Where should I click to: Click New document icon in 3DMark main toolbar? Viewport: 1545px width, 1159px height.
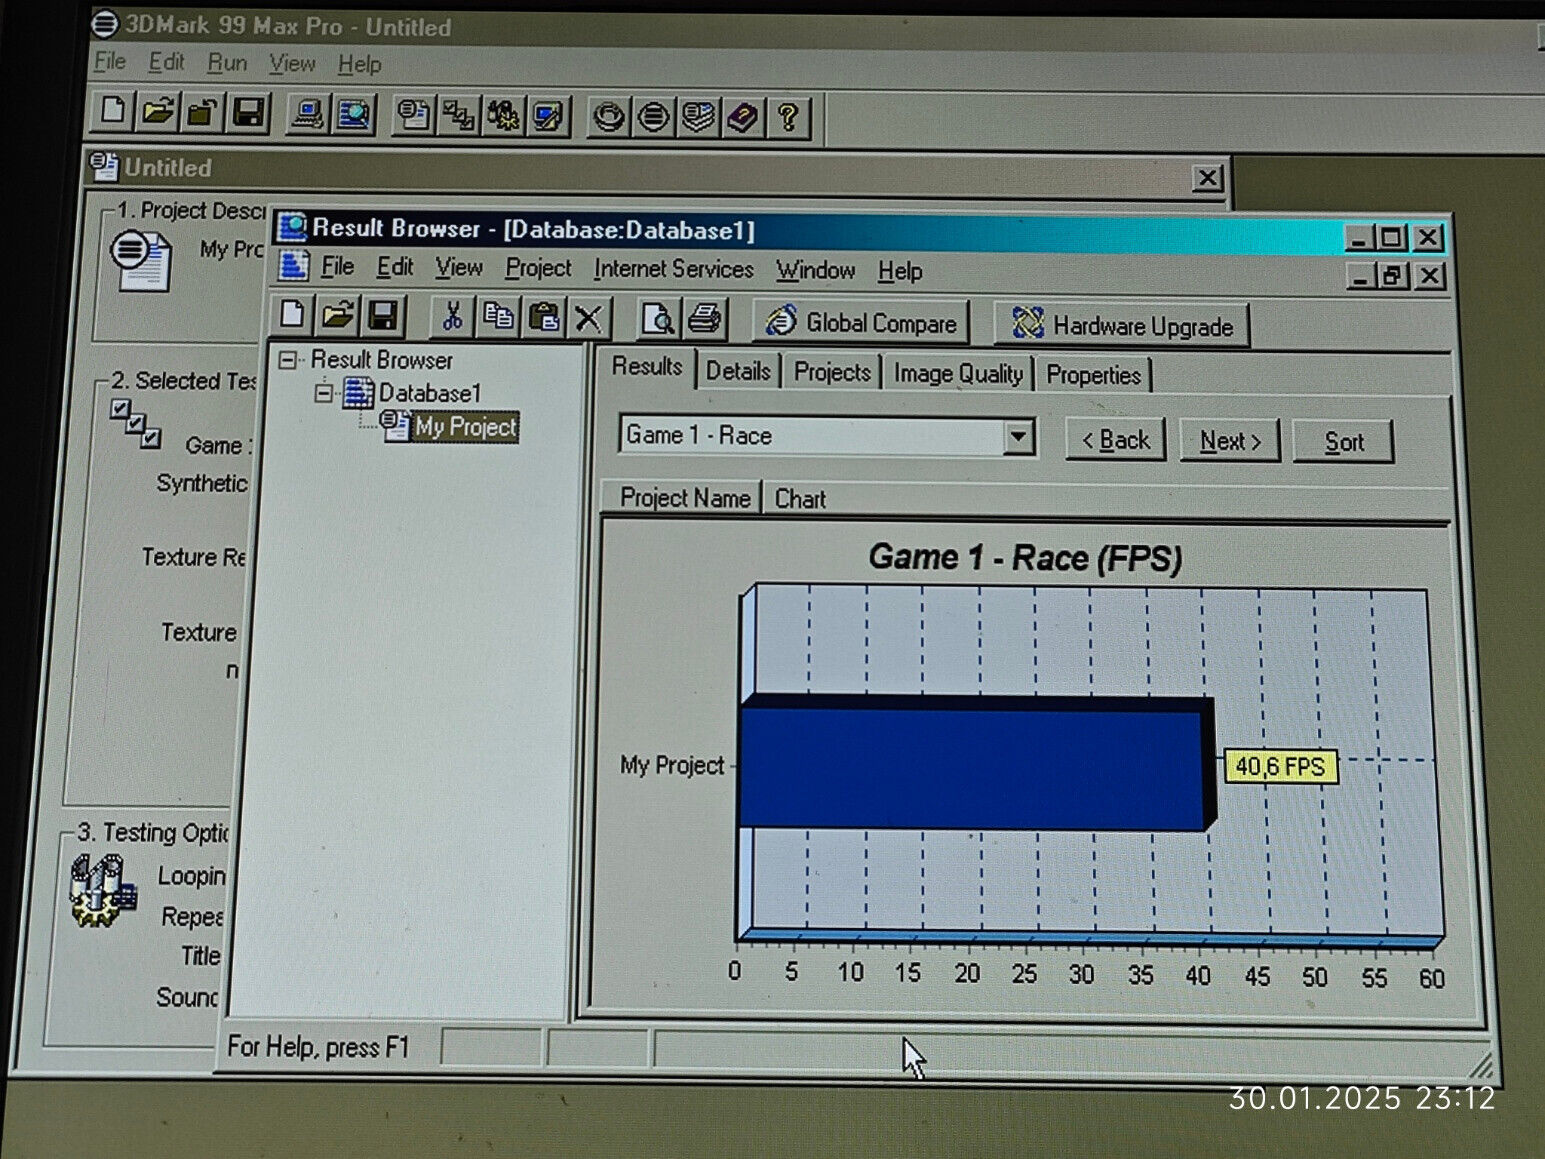(x=112, y=112)
